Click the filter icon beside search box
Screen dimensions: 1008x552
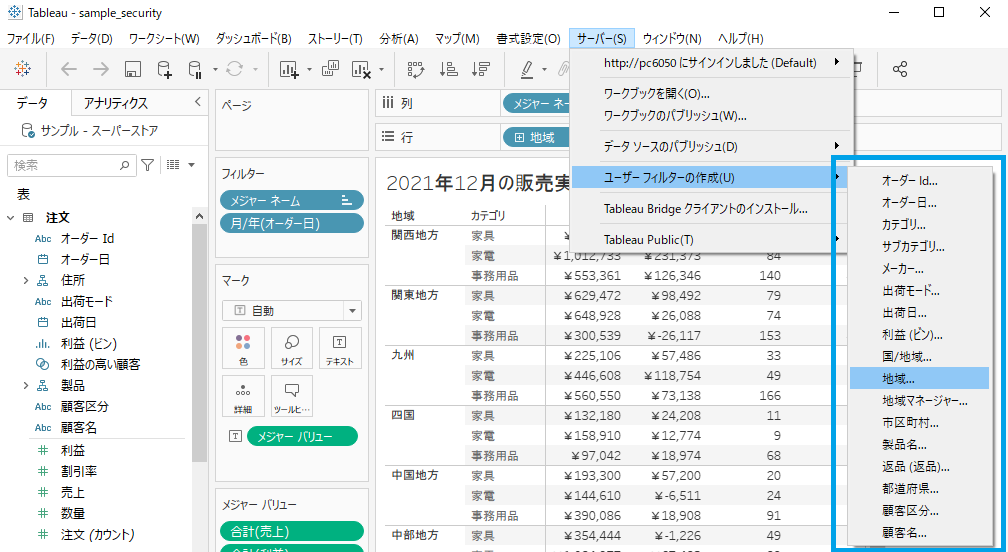tap(148, 165)
